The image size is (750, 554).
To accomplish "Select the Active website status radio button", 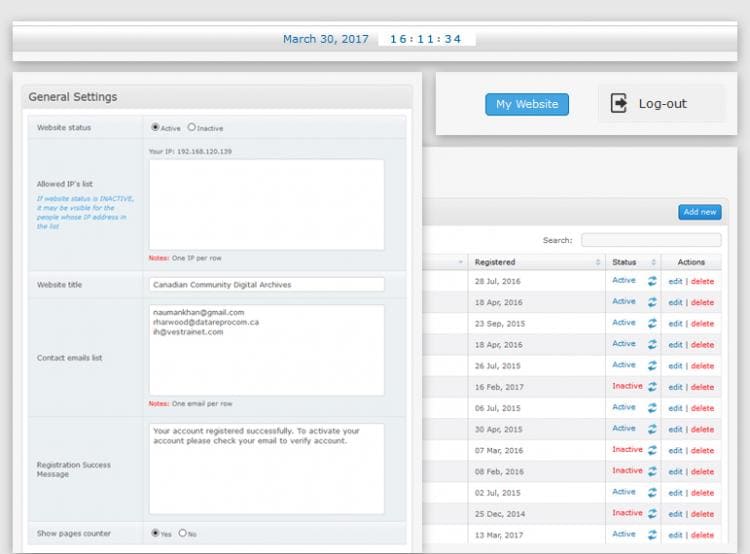I will pyautogui.click(x=155, y=128).
